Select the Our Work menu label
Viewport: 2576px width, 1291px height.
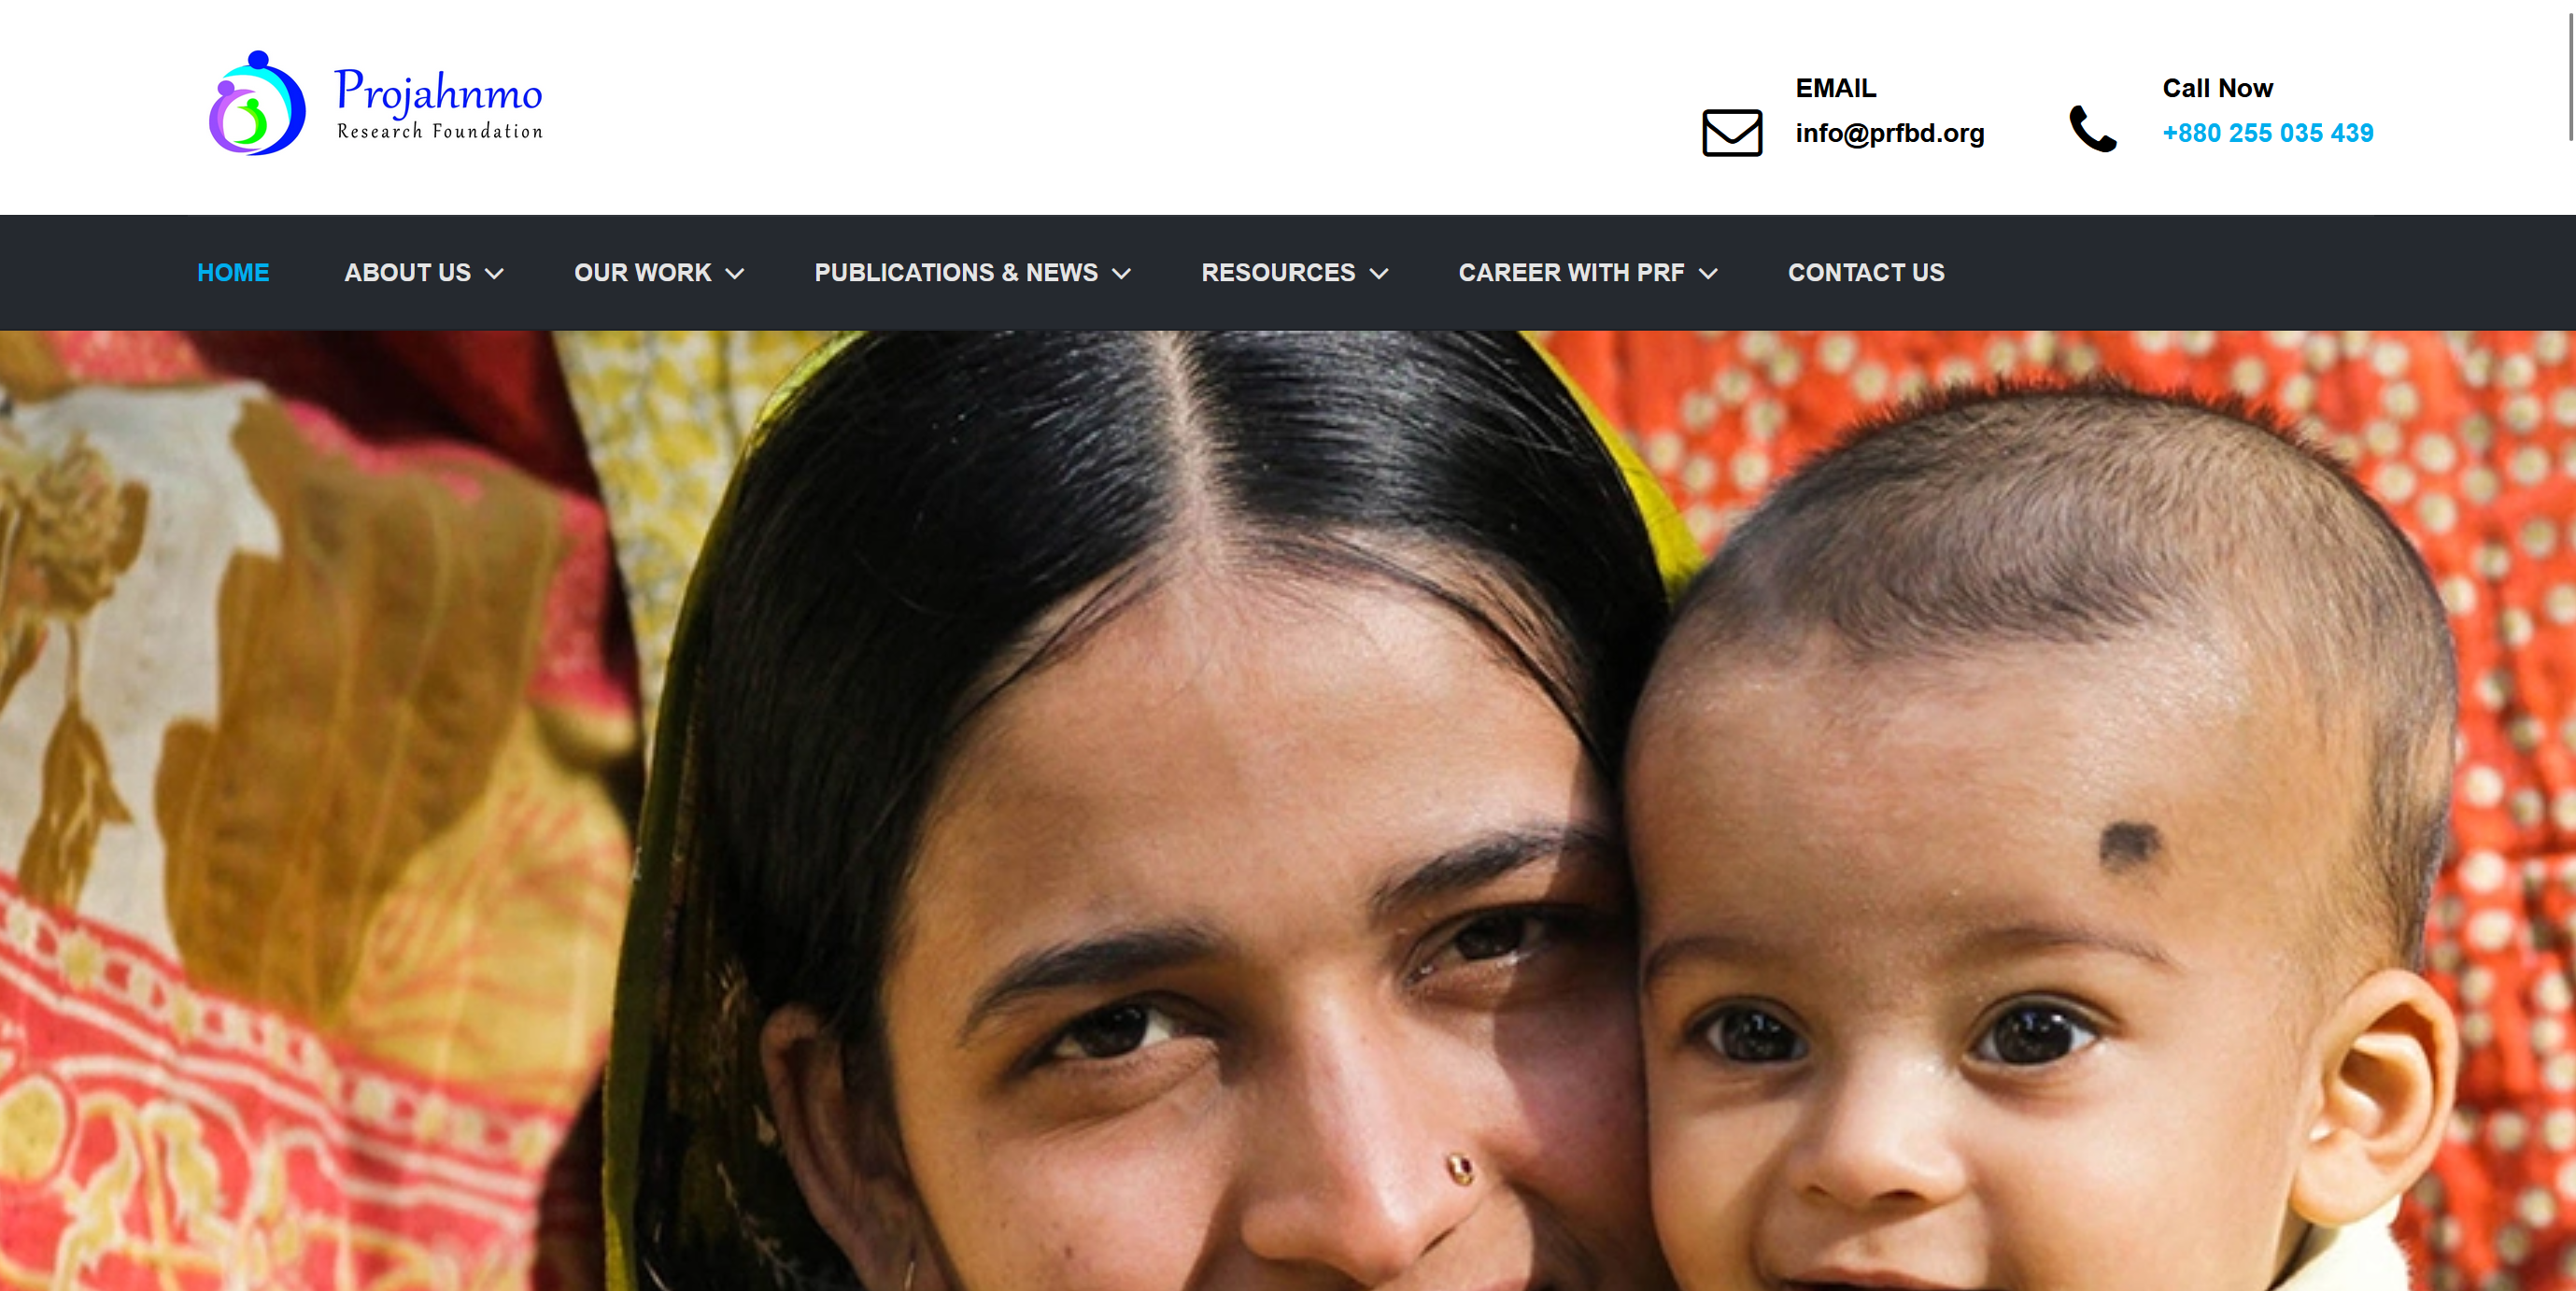click(x=642, y=273)
